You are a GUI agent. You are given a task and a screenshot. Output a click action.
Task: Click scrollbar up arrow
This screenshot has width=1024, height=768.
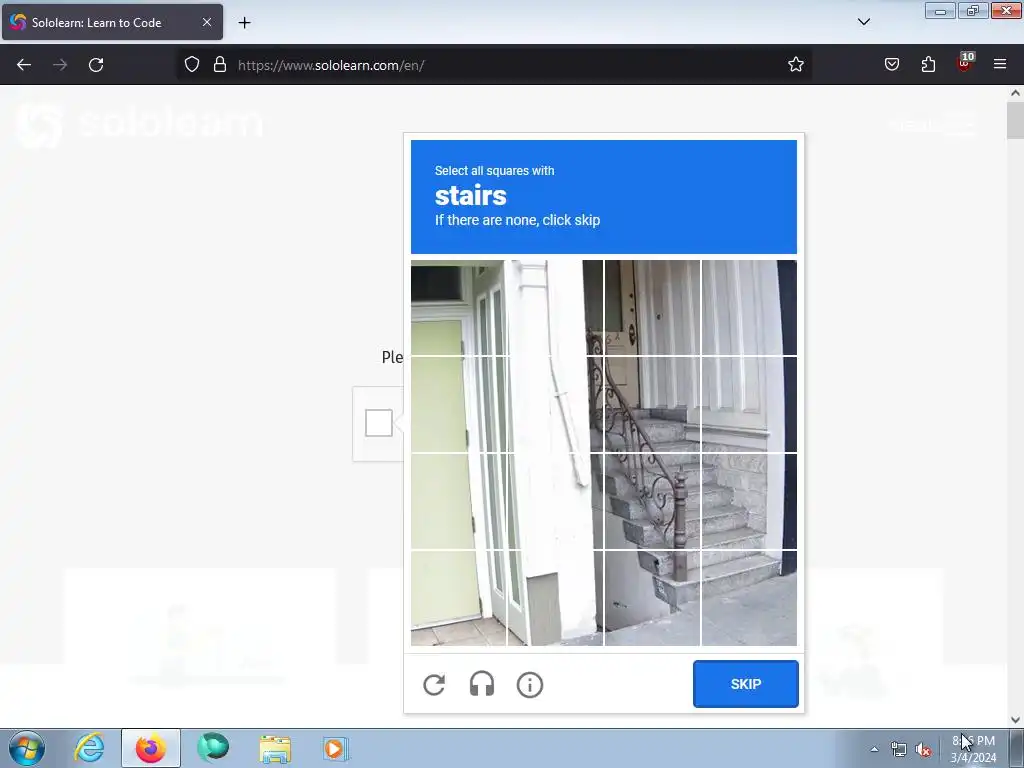(1015, 93)
